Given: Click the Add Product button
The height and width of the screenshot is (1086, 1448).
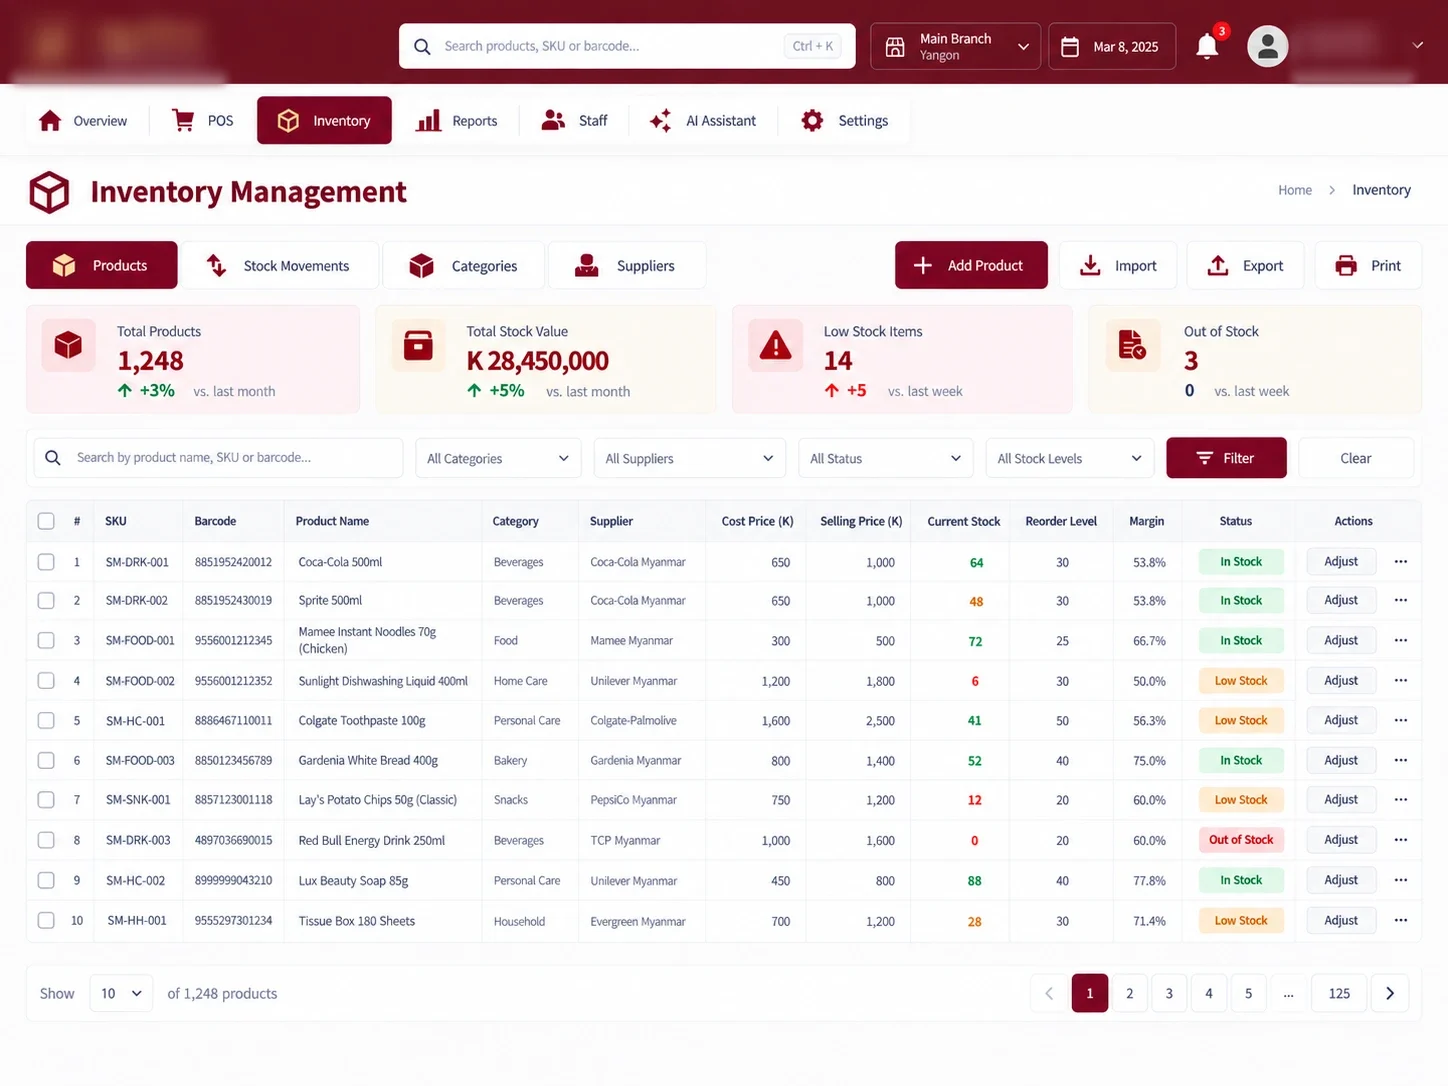Looking at the screenshot, I should (x=971, y=265).
